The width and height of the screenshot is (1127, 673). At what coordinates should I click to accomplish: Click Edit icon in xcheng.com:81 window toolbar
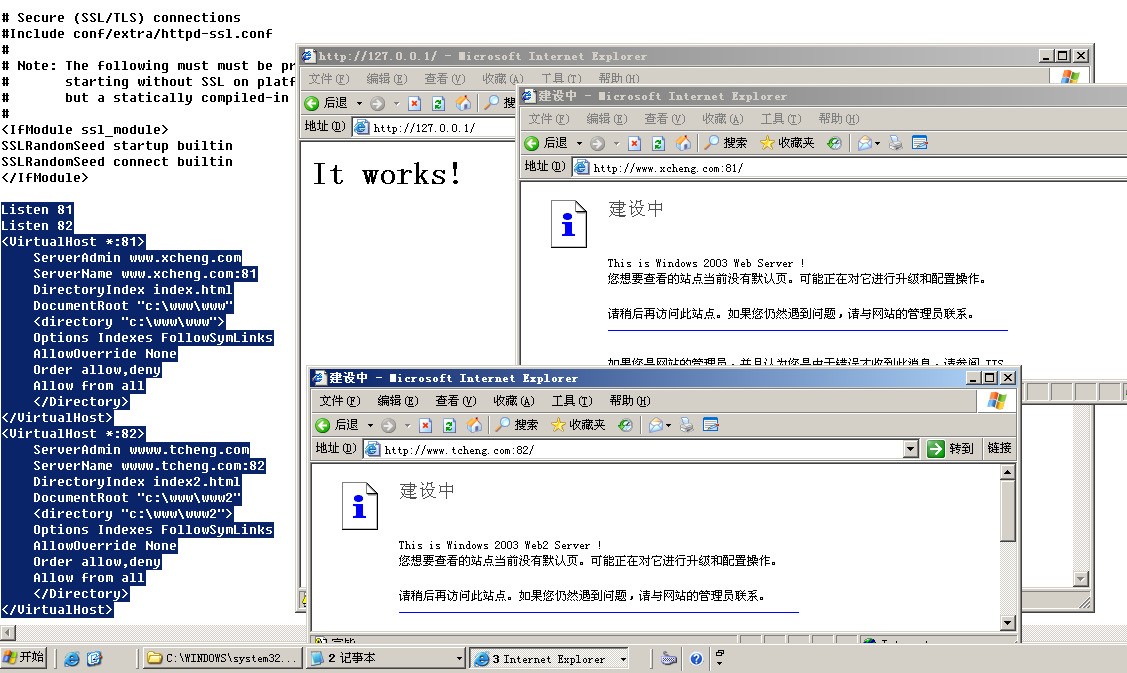(919, 143)
